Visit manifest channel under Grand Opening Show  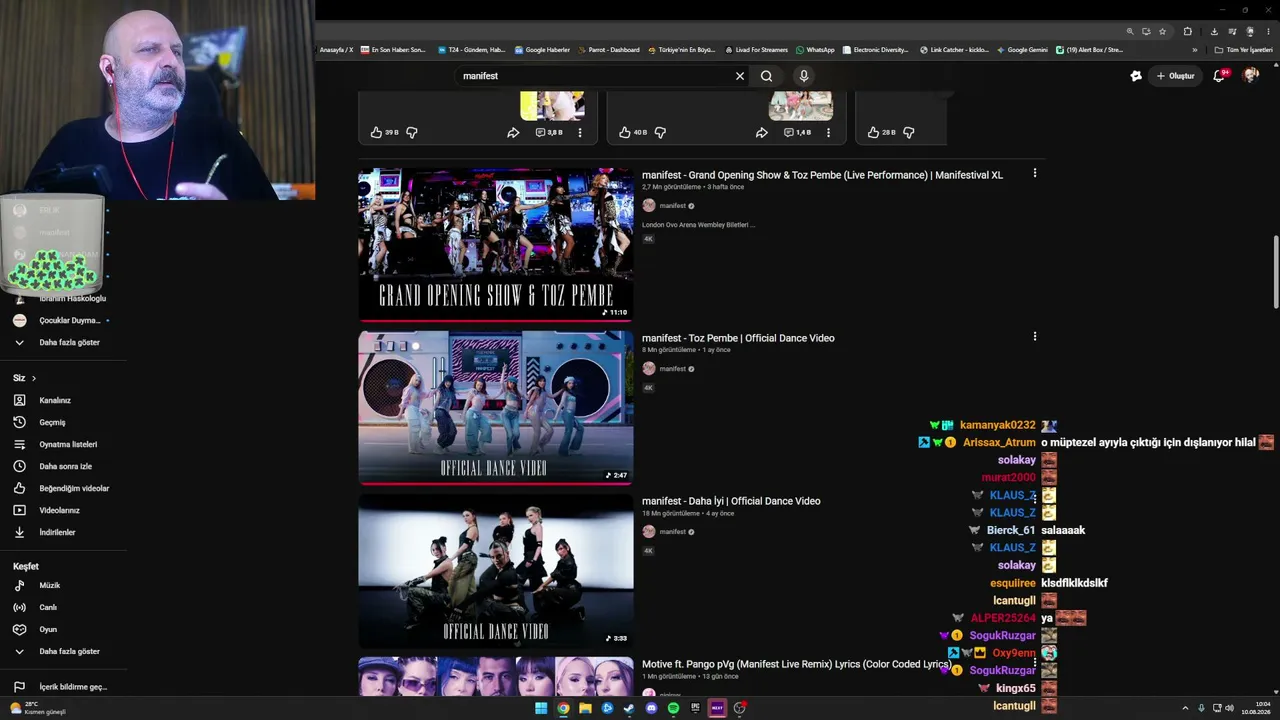click(672, 206)
